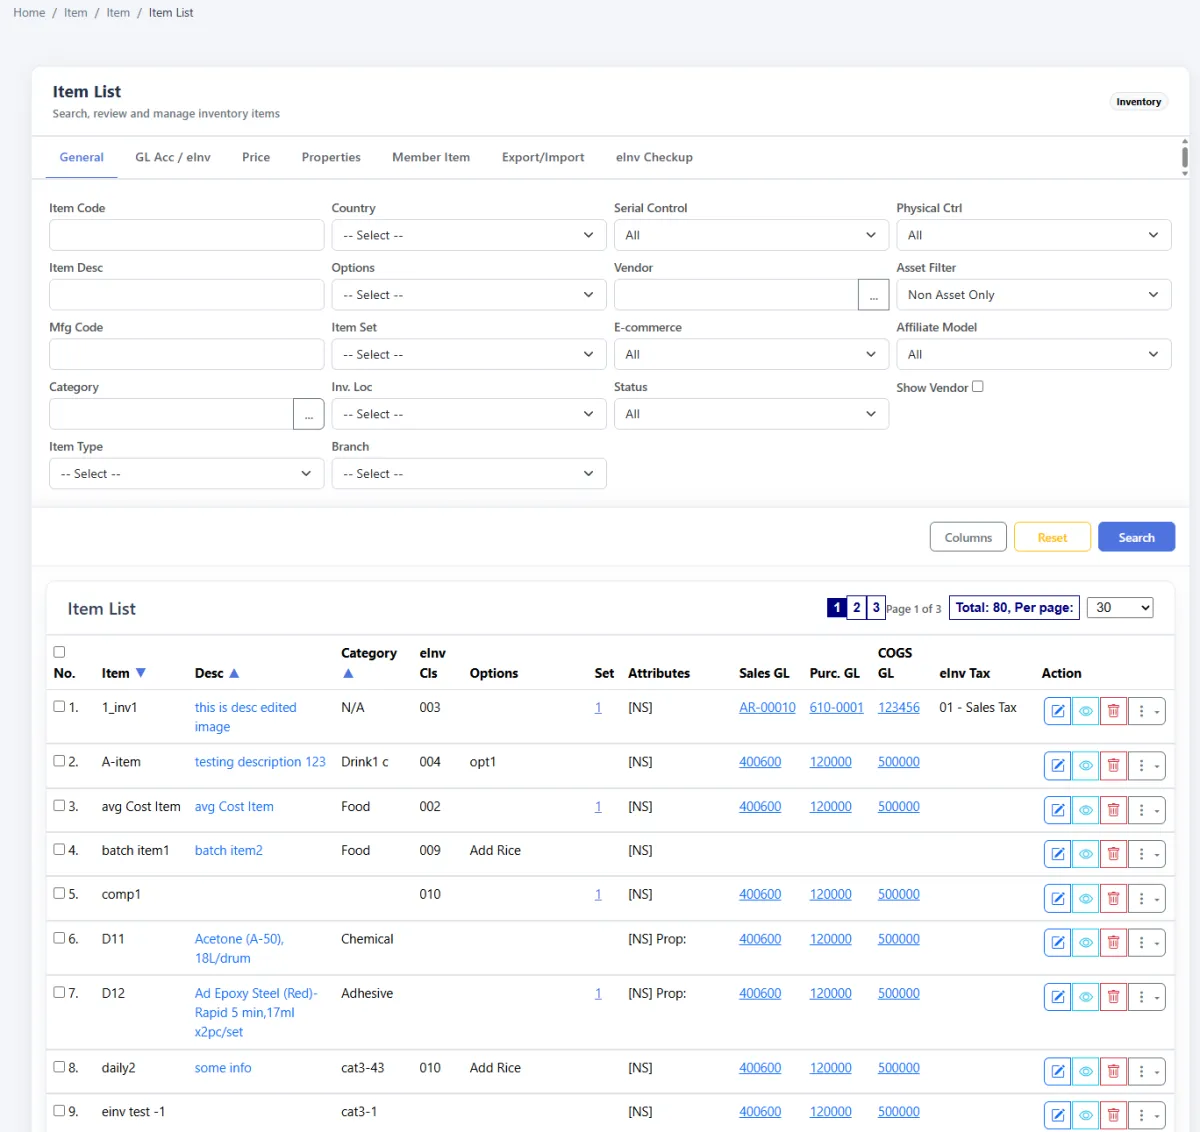Click the edit icon for item 1_inv1
This screenshot has width=1200, height=1132.
pos(1057,711)
